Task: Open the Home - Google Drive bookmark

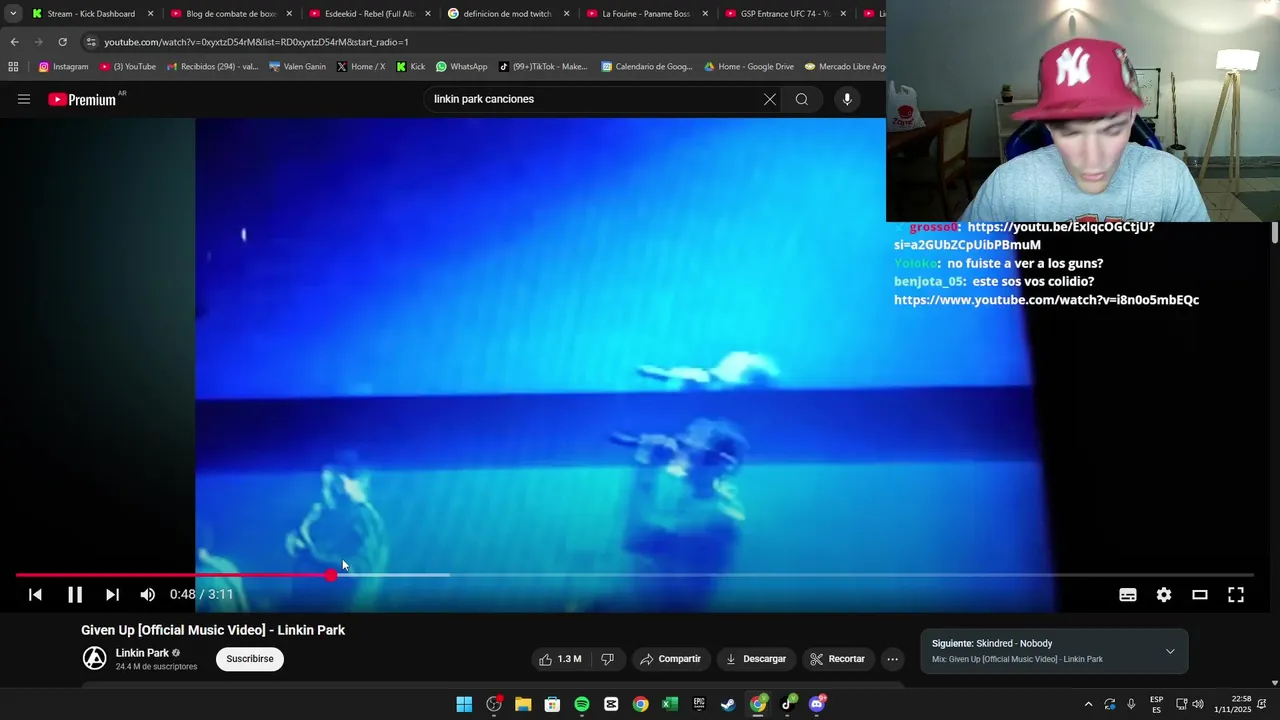Action: (749, 67)
